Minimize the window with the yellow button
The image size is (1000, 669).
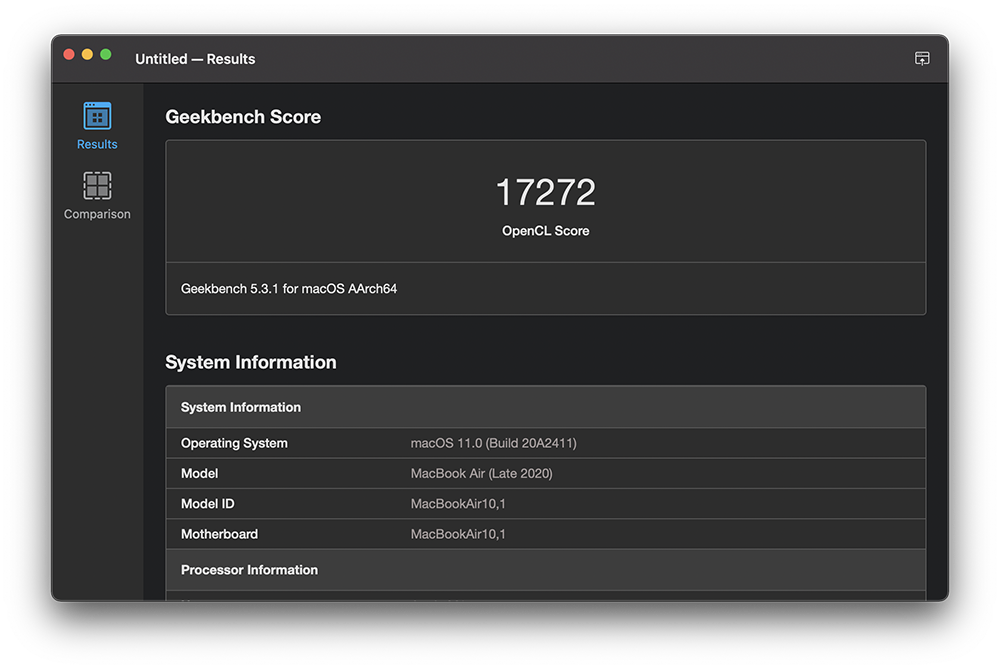pyautogui.click(x=87, y=55)
